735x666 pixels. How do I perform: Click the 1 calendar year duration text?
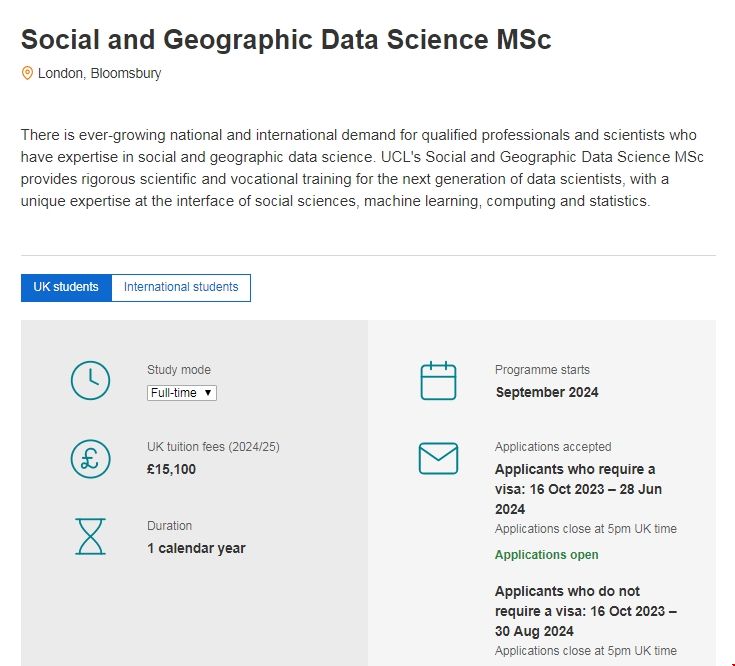196,548
